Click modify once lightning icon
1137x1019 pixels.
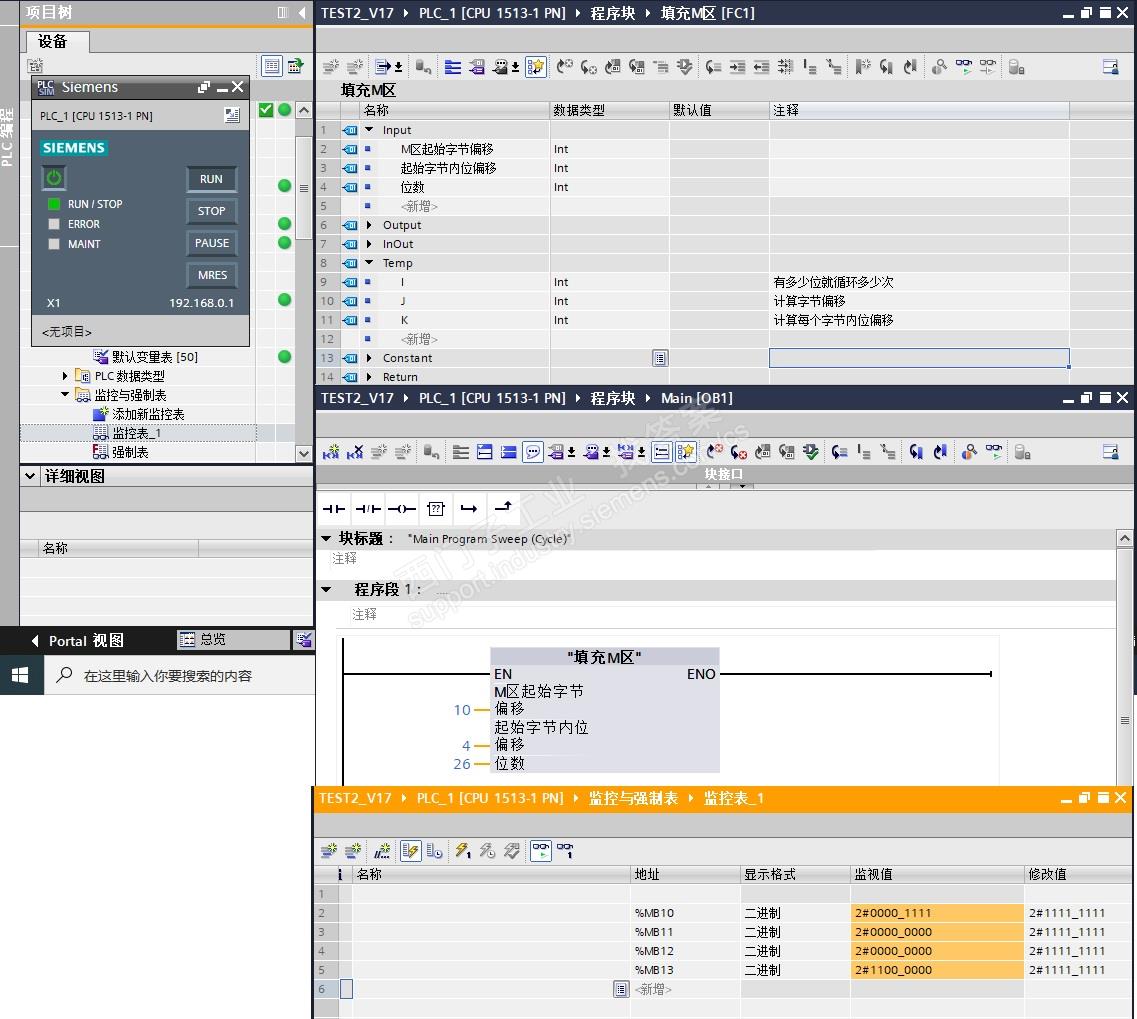[x=463, y=851]
